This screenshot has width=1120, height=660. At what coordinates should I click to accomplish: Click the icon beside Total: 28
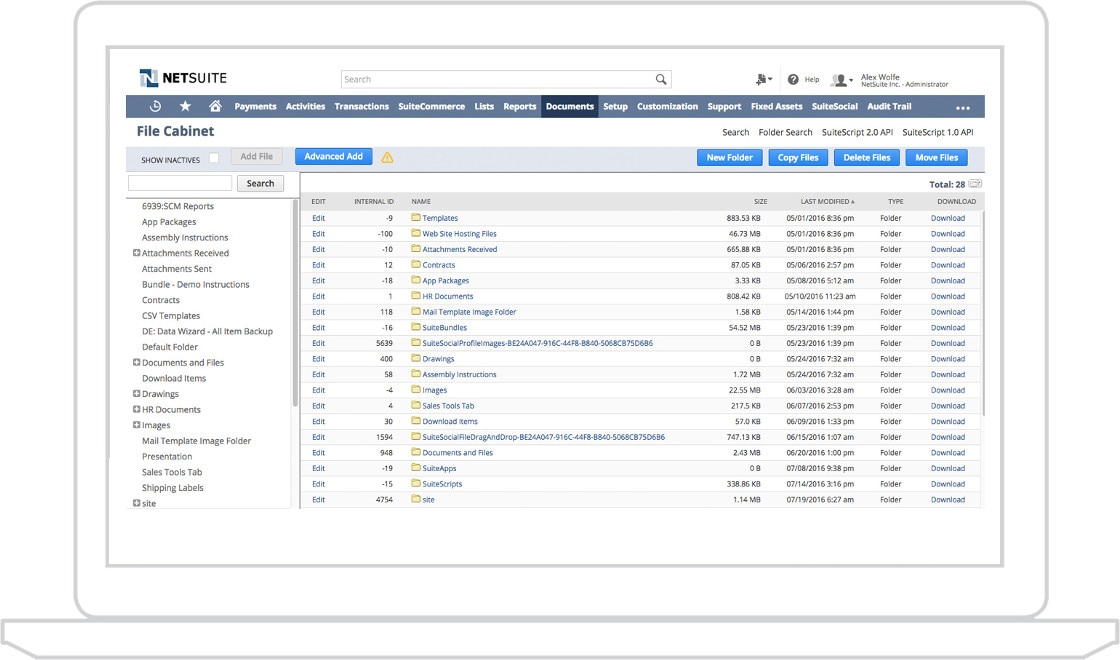975,184
